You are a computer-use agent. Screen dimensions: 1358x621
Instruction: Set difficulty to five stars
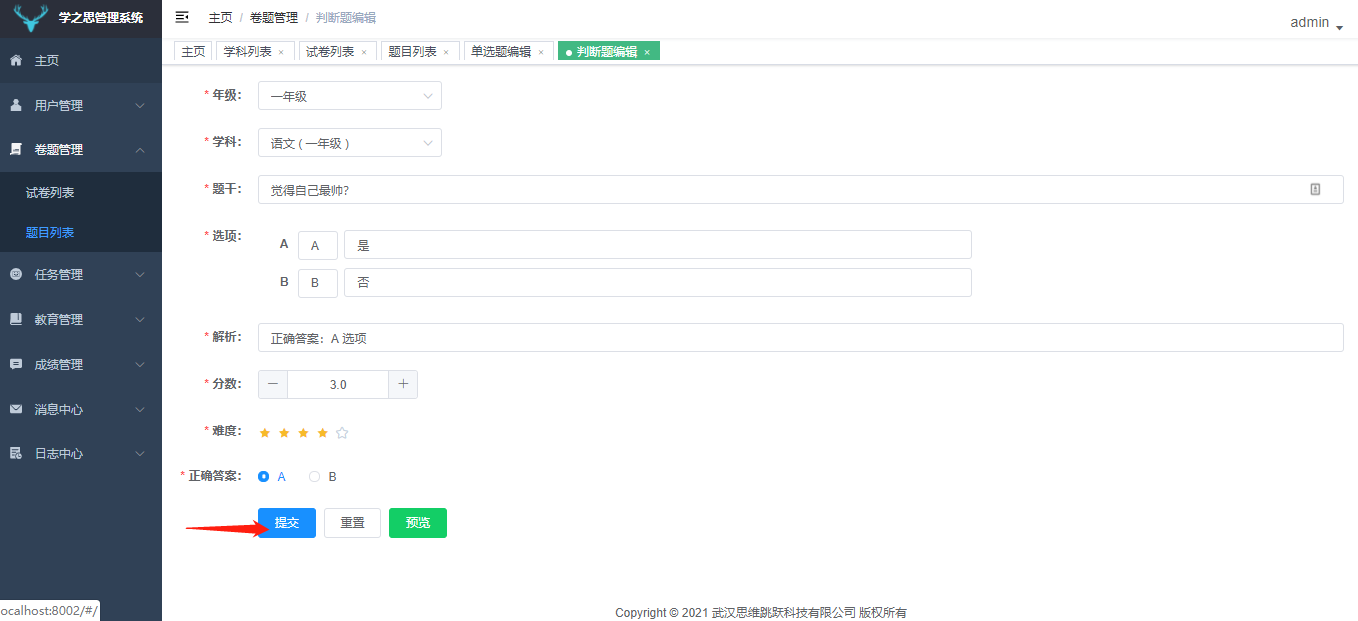342,432
